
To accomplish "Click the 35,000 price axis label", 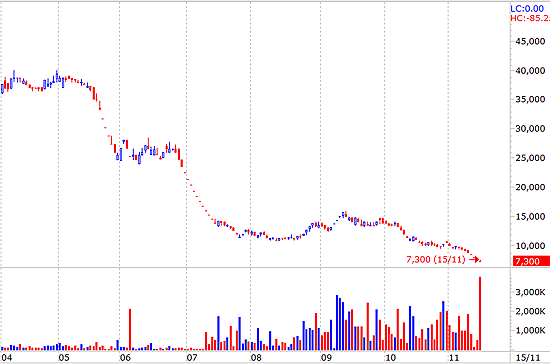I will click(530, 100).
